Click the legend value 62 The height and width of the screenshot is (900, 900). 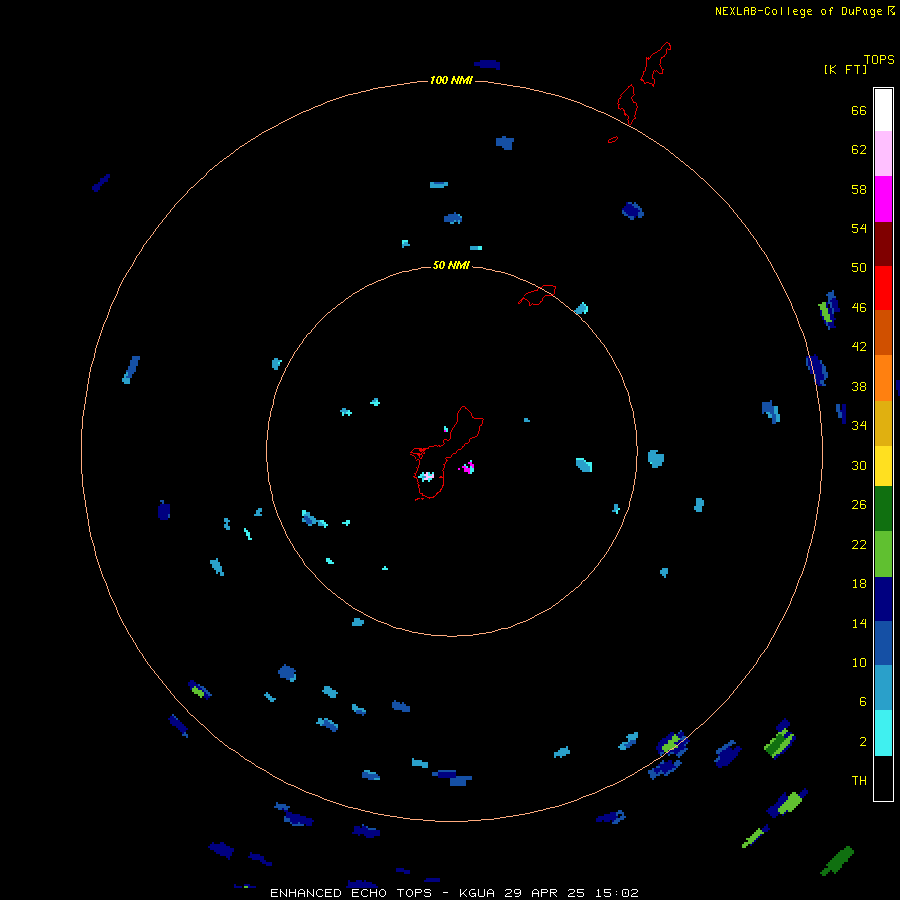click(x=859, y=150)
